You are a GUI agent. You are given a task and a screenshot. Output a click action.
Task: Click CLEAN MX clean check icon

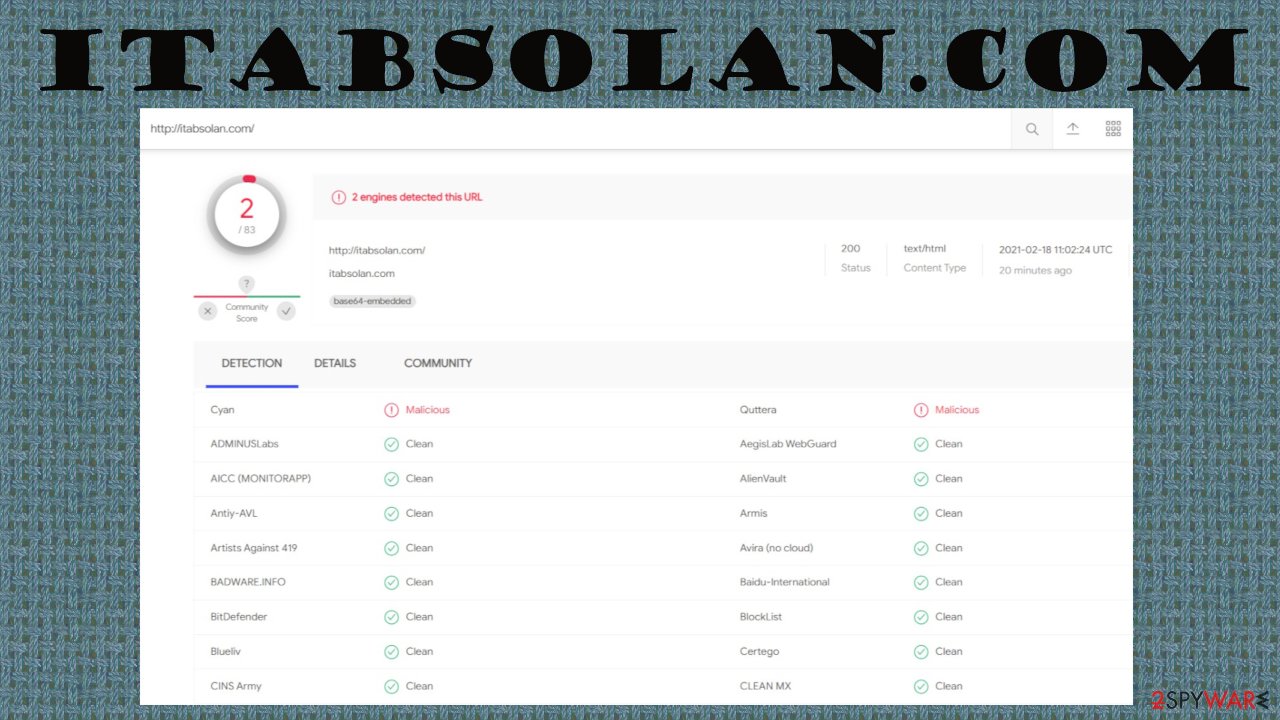tap(921, 686)
